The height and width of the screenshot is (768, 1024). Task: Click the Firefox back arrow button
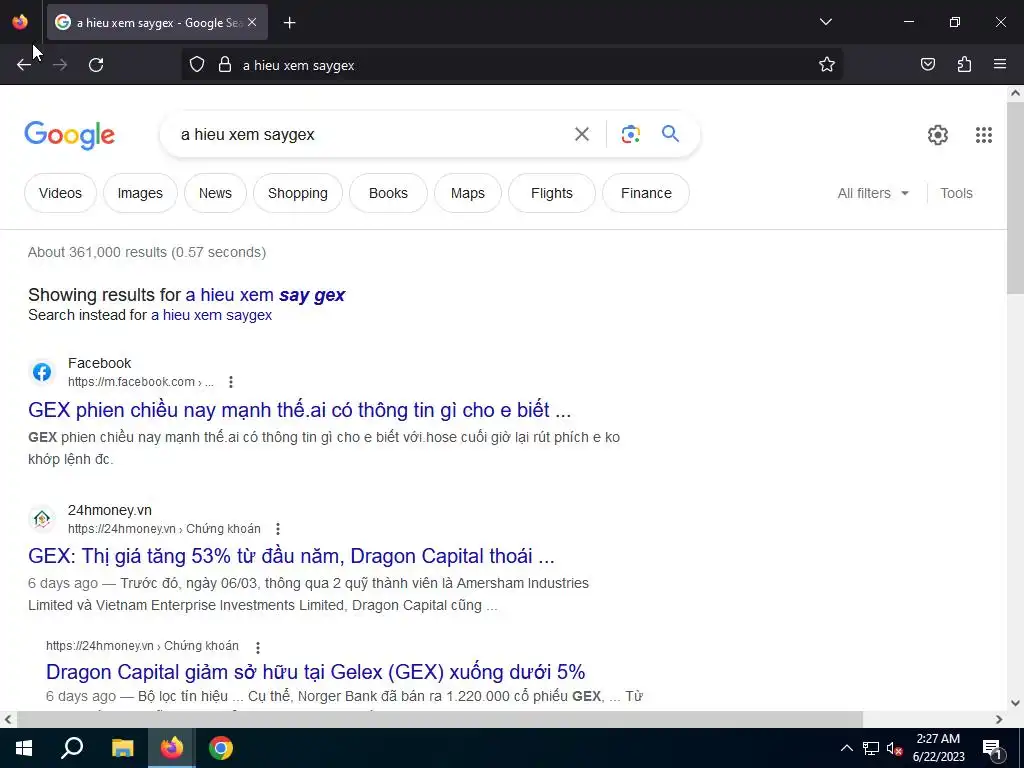[24, 65]
